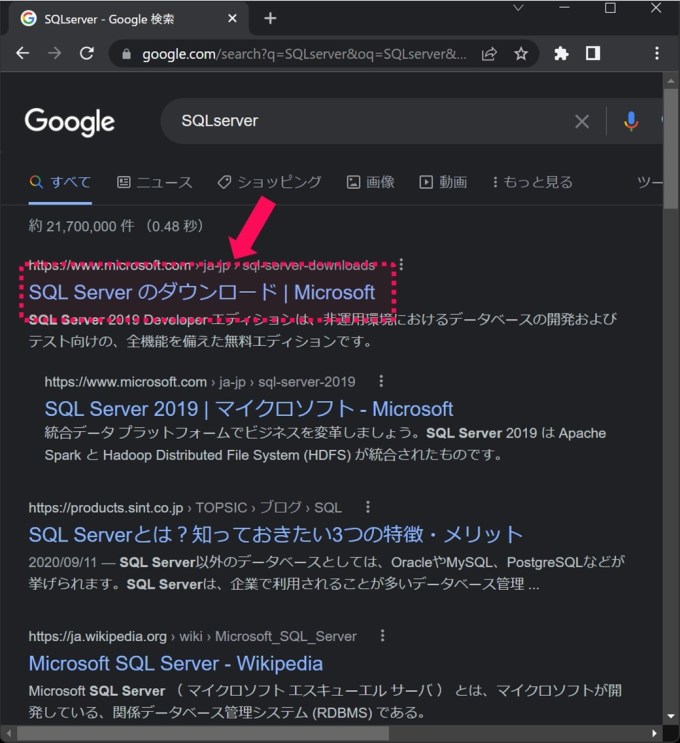This screenshot has height=743, width=680.
Task: Open the Chrome three-dot menu
Action: coord(656,53)
